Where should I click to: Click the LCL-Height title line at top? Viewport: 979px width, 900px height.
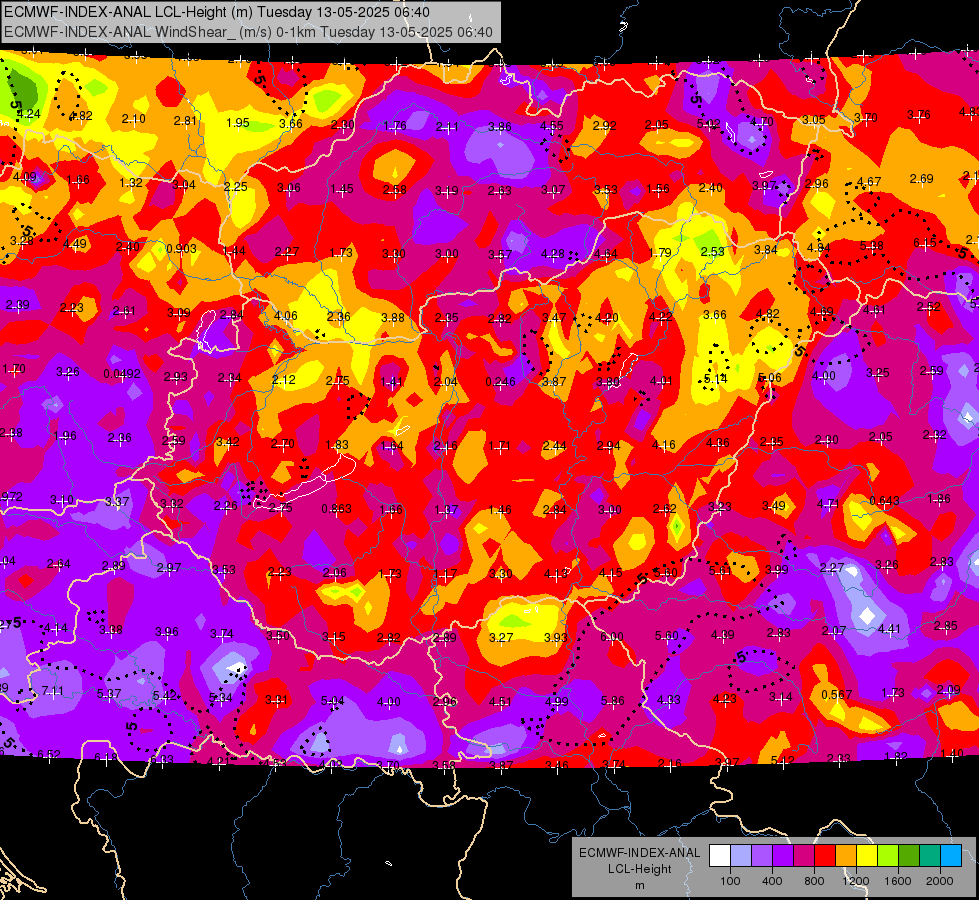coord(217,12)
